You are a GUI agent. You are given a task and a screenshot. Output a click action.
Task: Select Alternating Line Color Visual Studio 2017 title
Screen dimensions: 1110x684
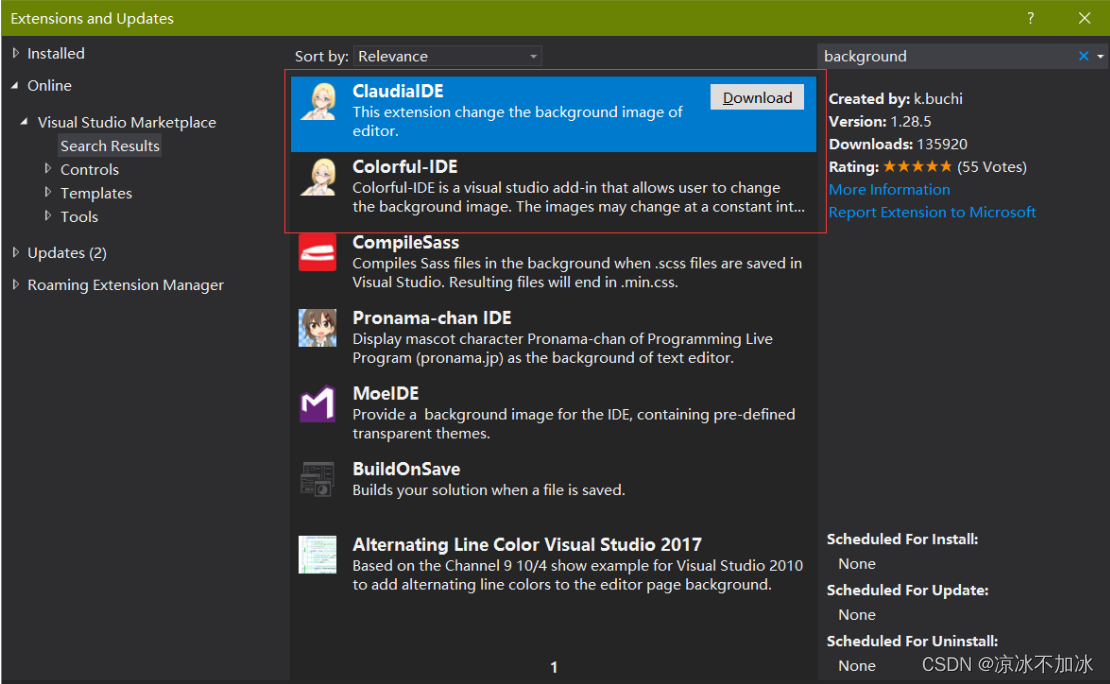pos(527,545)
